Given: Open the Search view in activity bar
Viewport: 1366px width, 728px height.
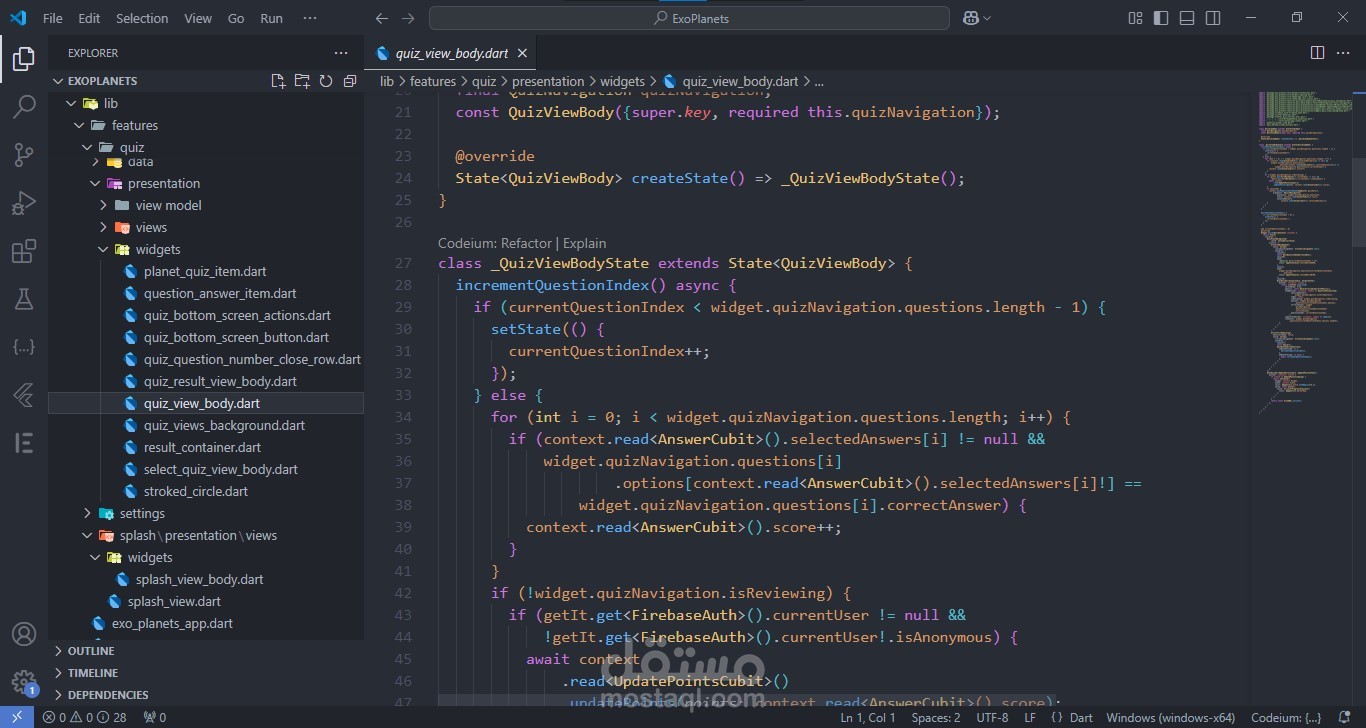Looking at the screenshot, I should (23, 106).
